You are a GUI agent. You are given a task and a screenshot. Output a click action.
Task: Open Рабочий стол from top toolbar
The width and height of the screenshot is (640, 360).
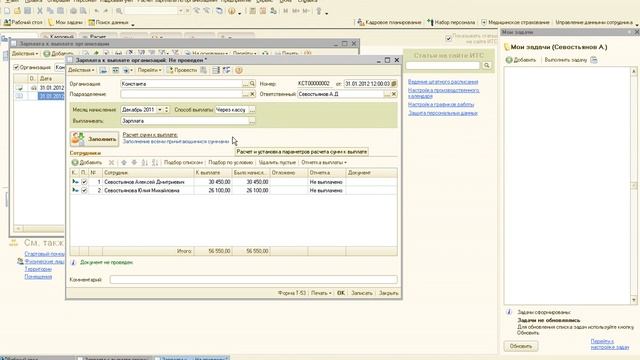click(x=23, y=22)
